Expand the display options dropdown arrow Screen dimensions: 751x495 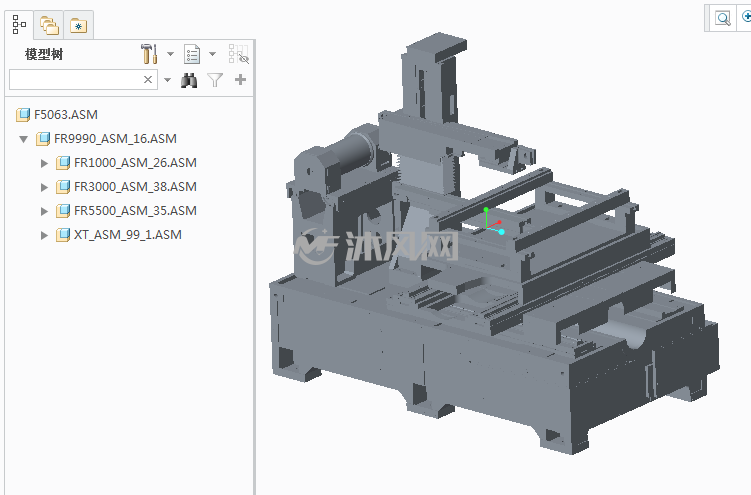pos(213,54)
